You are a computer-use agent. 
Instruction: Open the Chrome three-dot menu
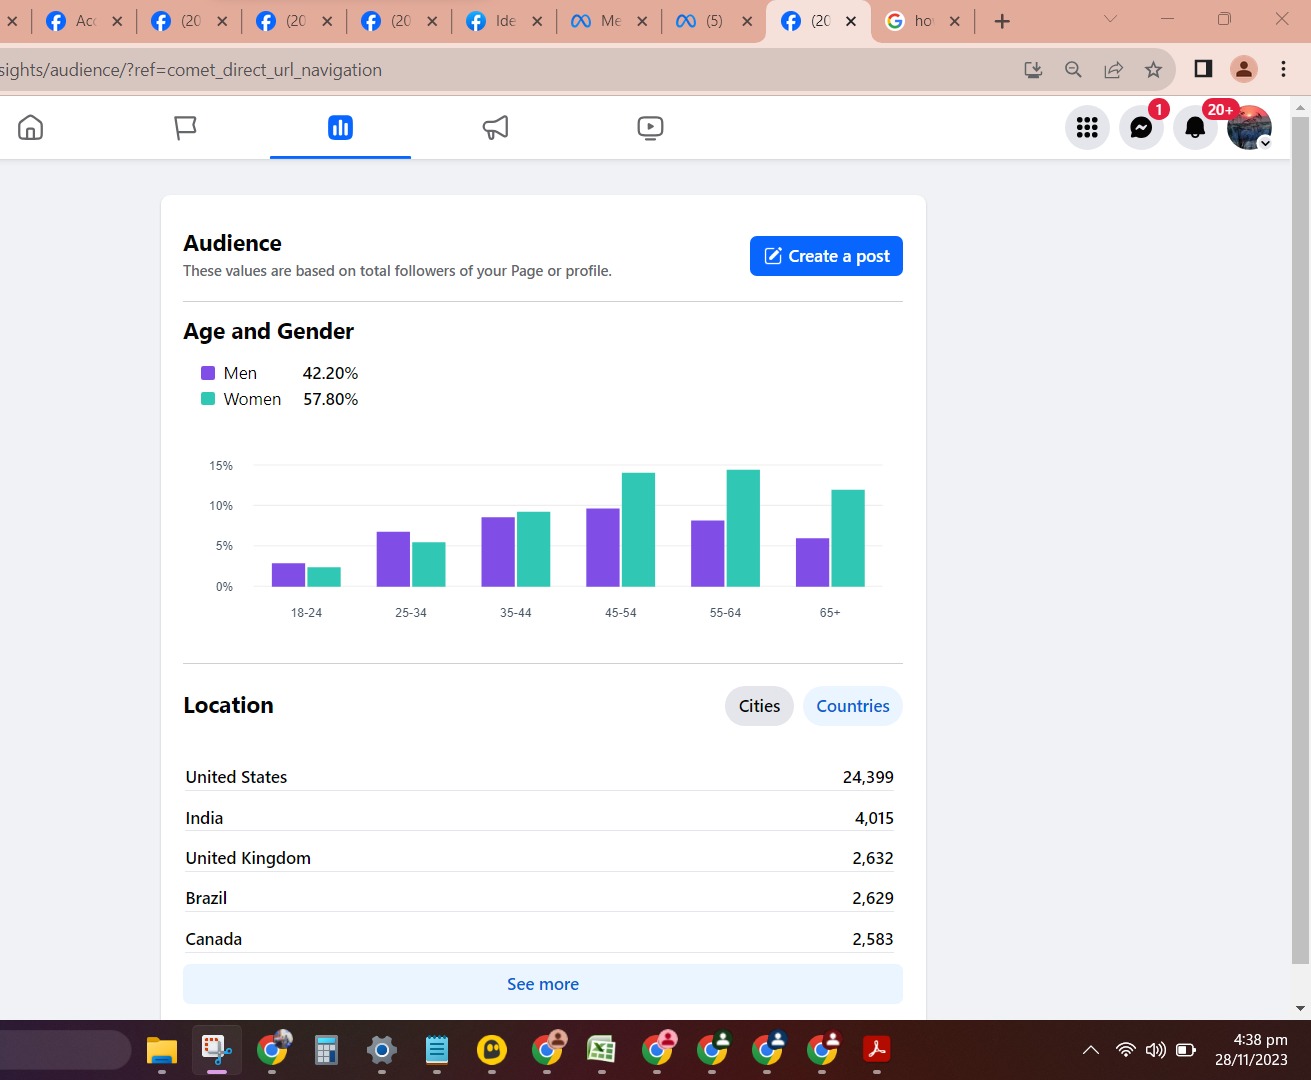coord(1283,69)
